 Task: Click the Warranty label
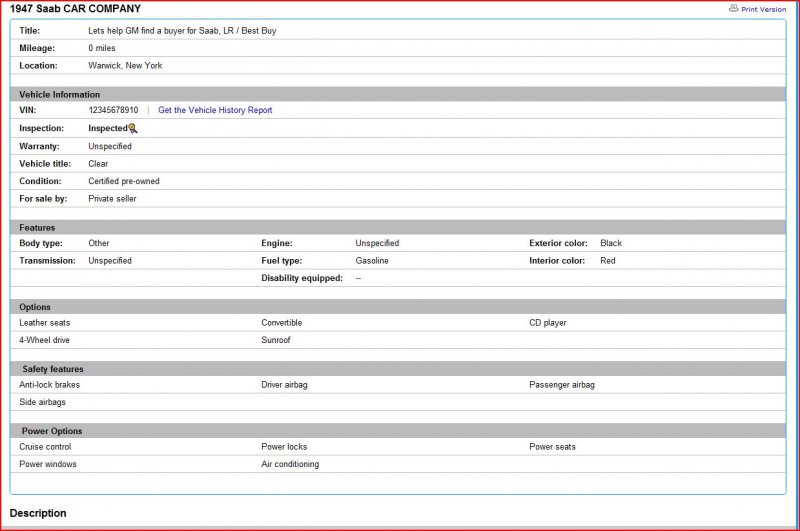coord(39,146)
